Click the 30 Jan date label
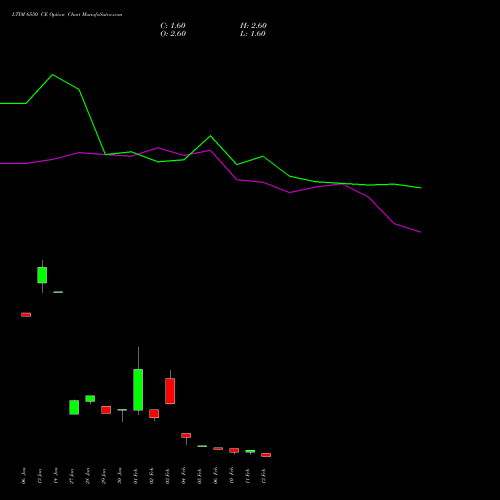This screenshot has height=500, width=500. click(120, 476)
